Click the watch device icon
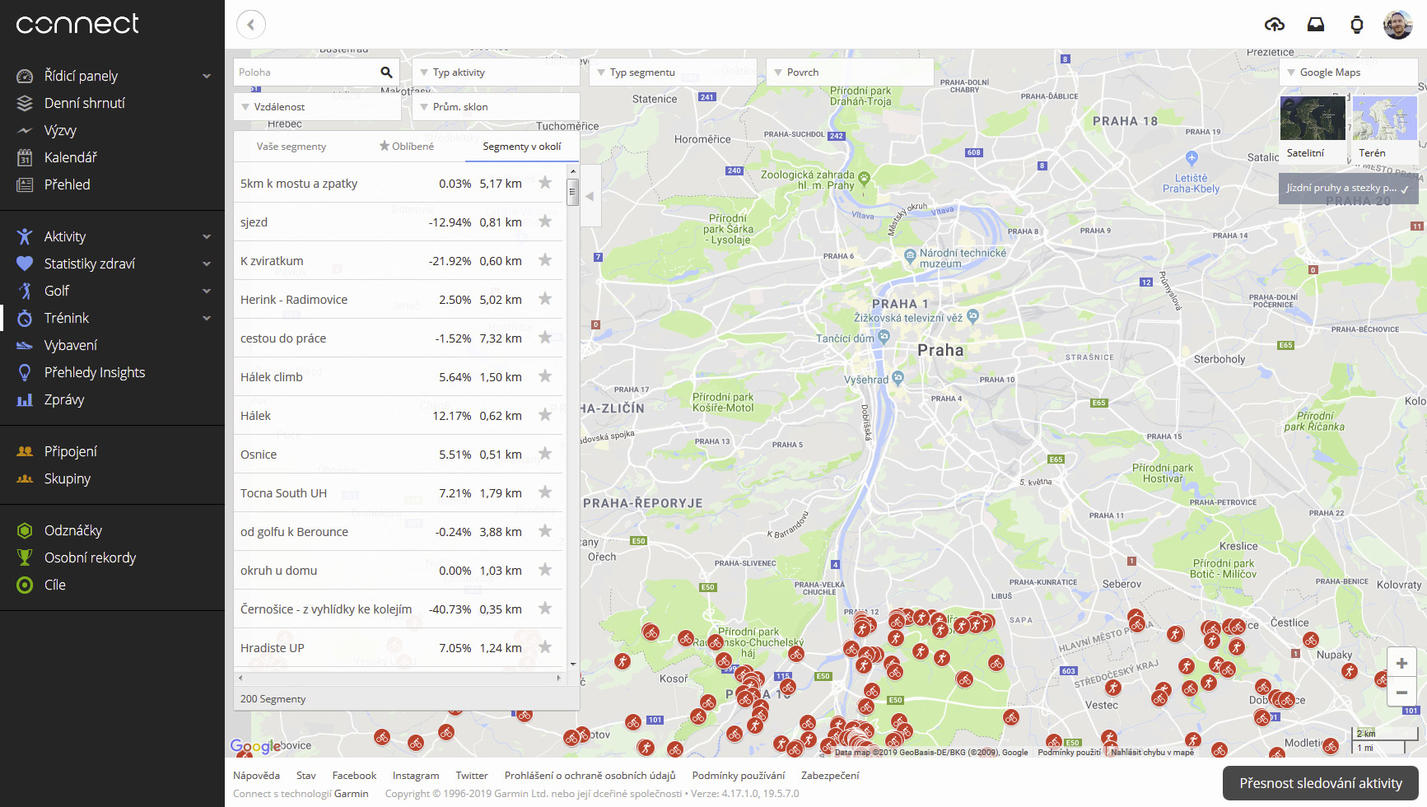 pos(1356,25)
